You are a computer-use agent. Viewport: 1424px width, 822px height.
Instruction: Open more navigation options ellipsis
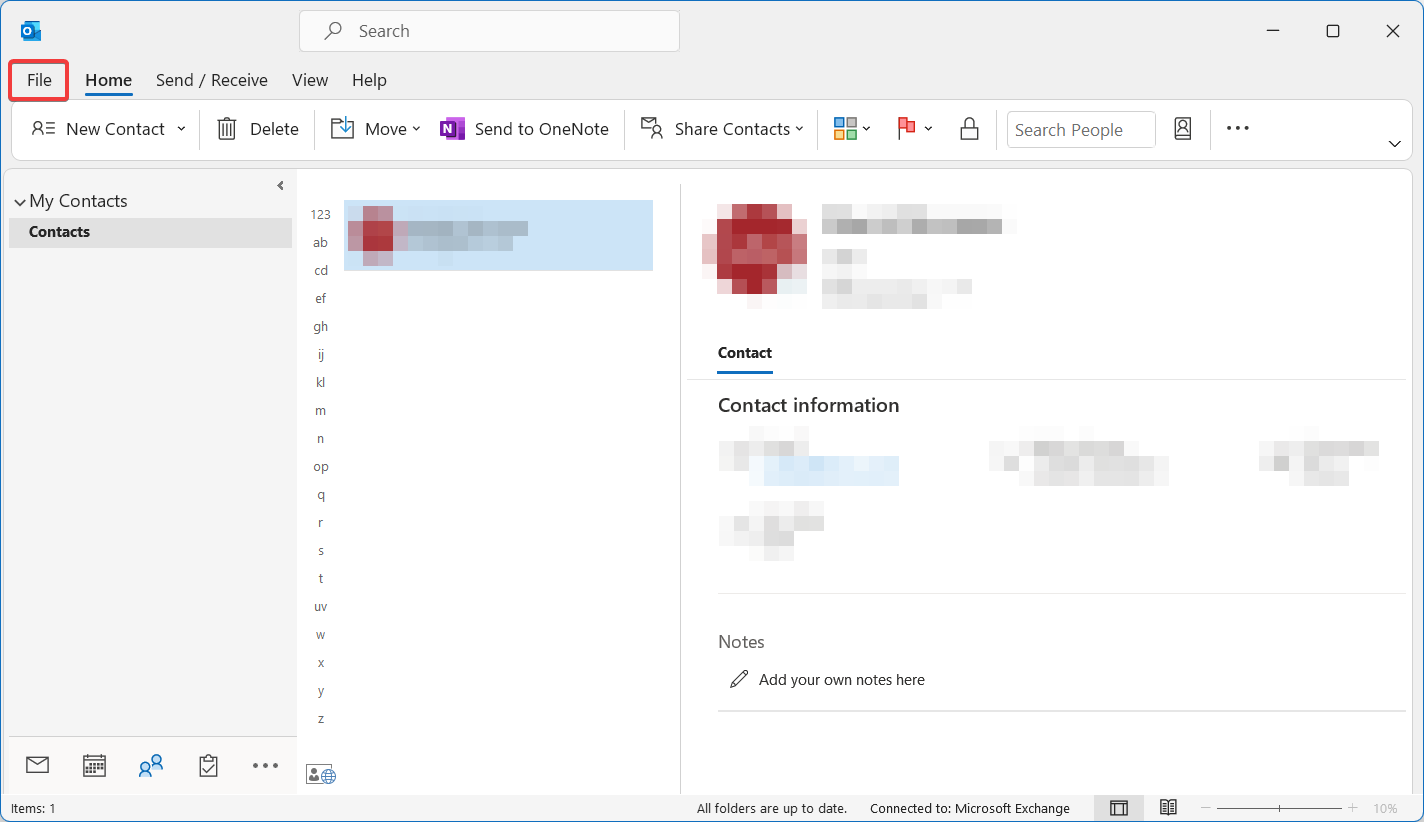click(x=265, y=765)
